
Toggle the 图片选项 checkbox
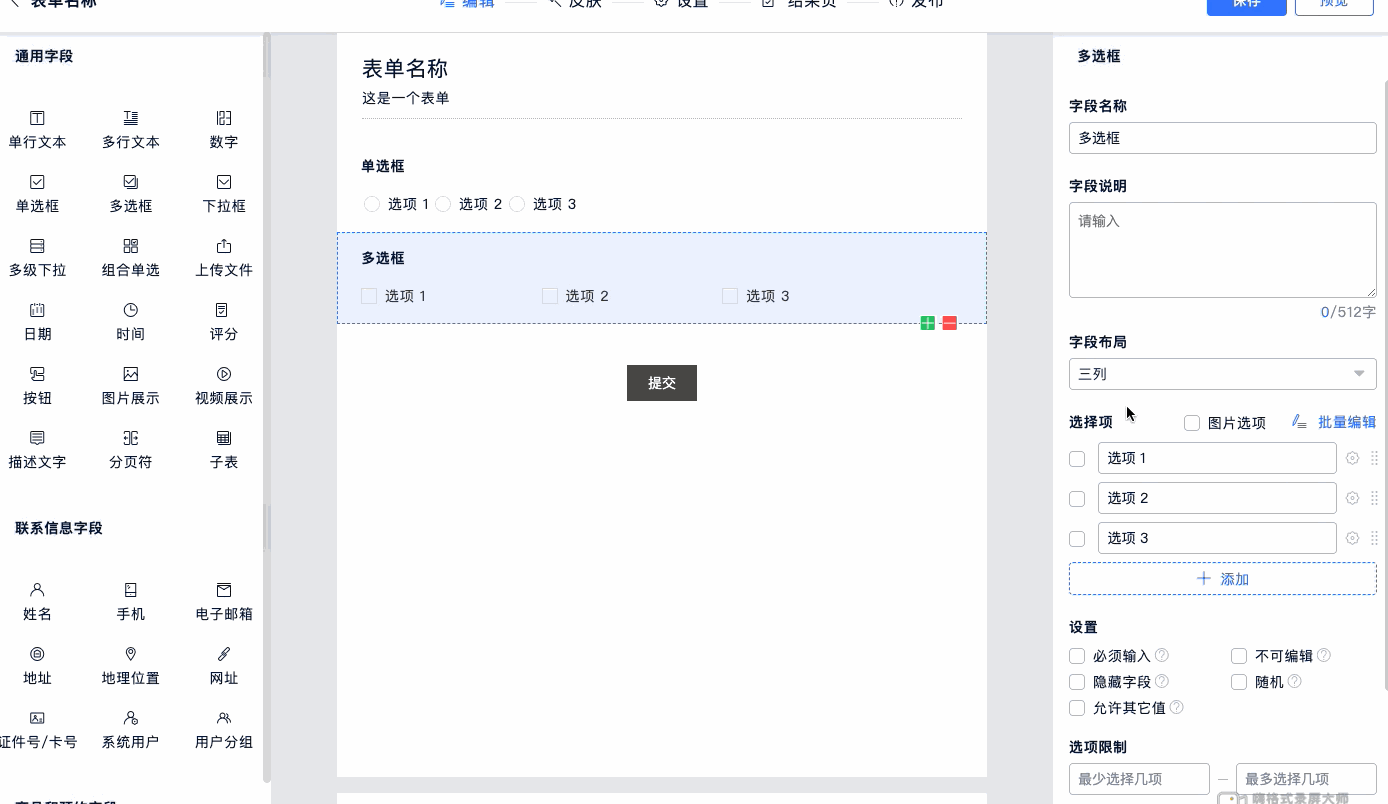[x=1192, y=423]
